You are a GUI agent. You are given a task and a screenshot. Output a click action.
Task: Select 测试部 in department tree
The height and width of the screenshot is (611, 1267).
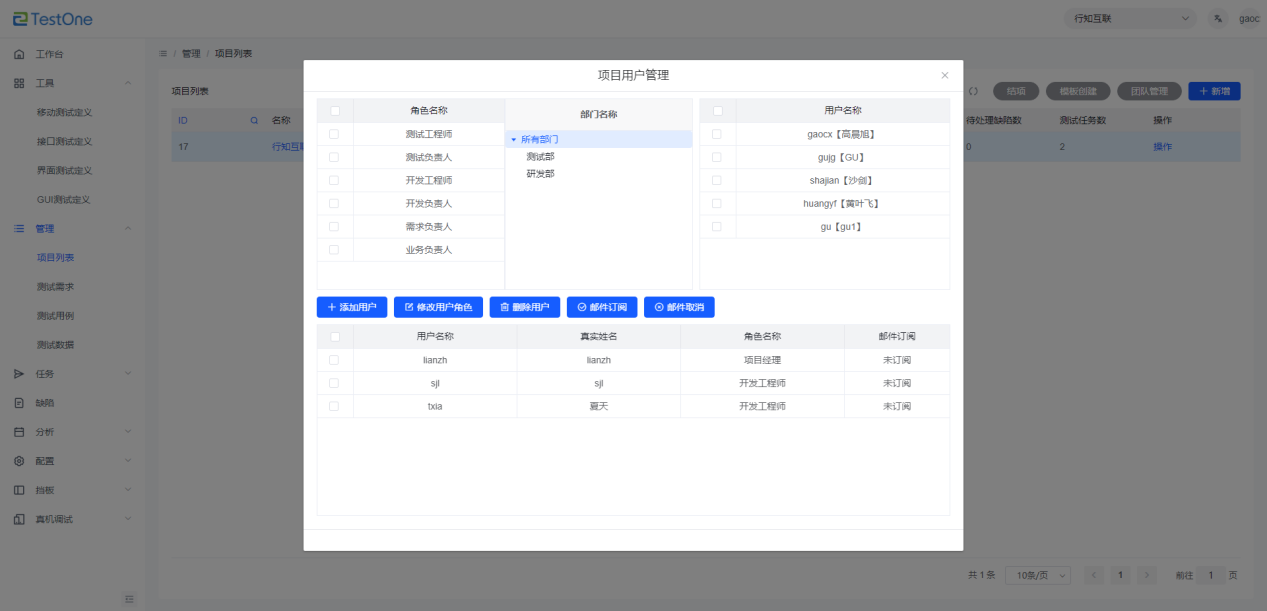tap(540, 157)
